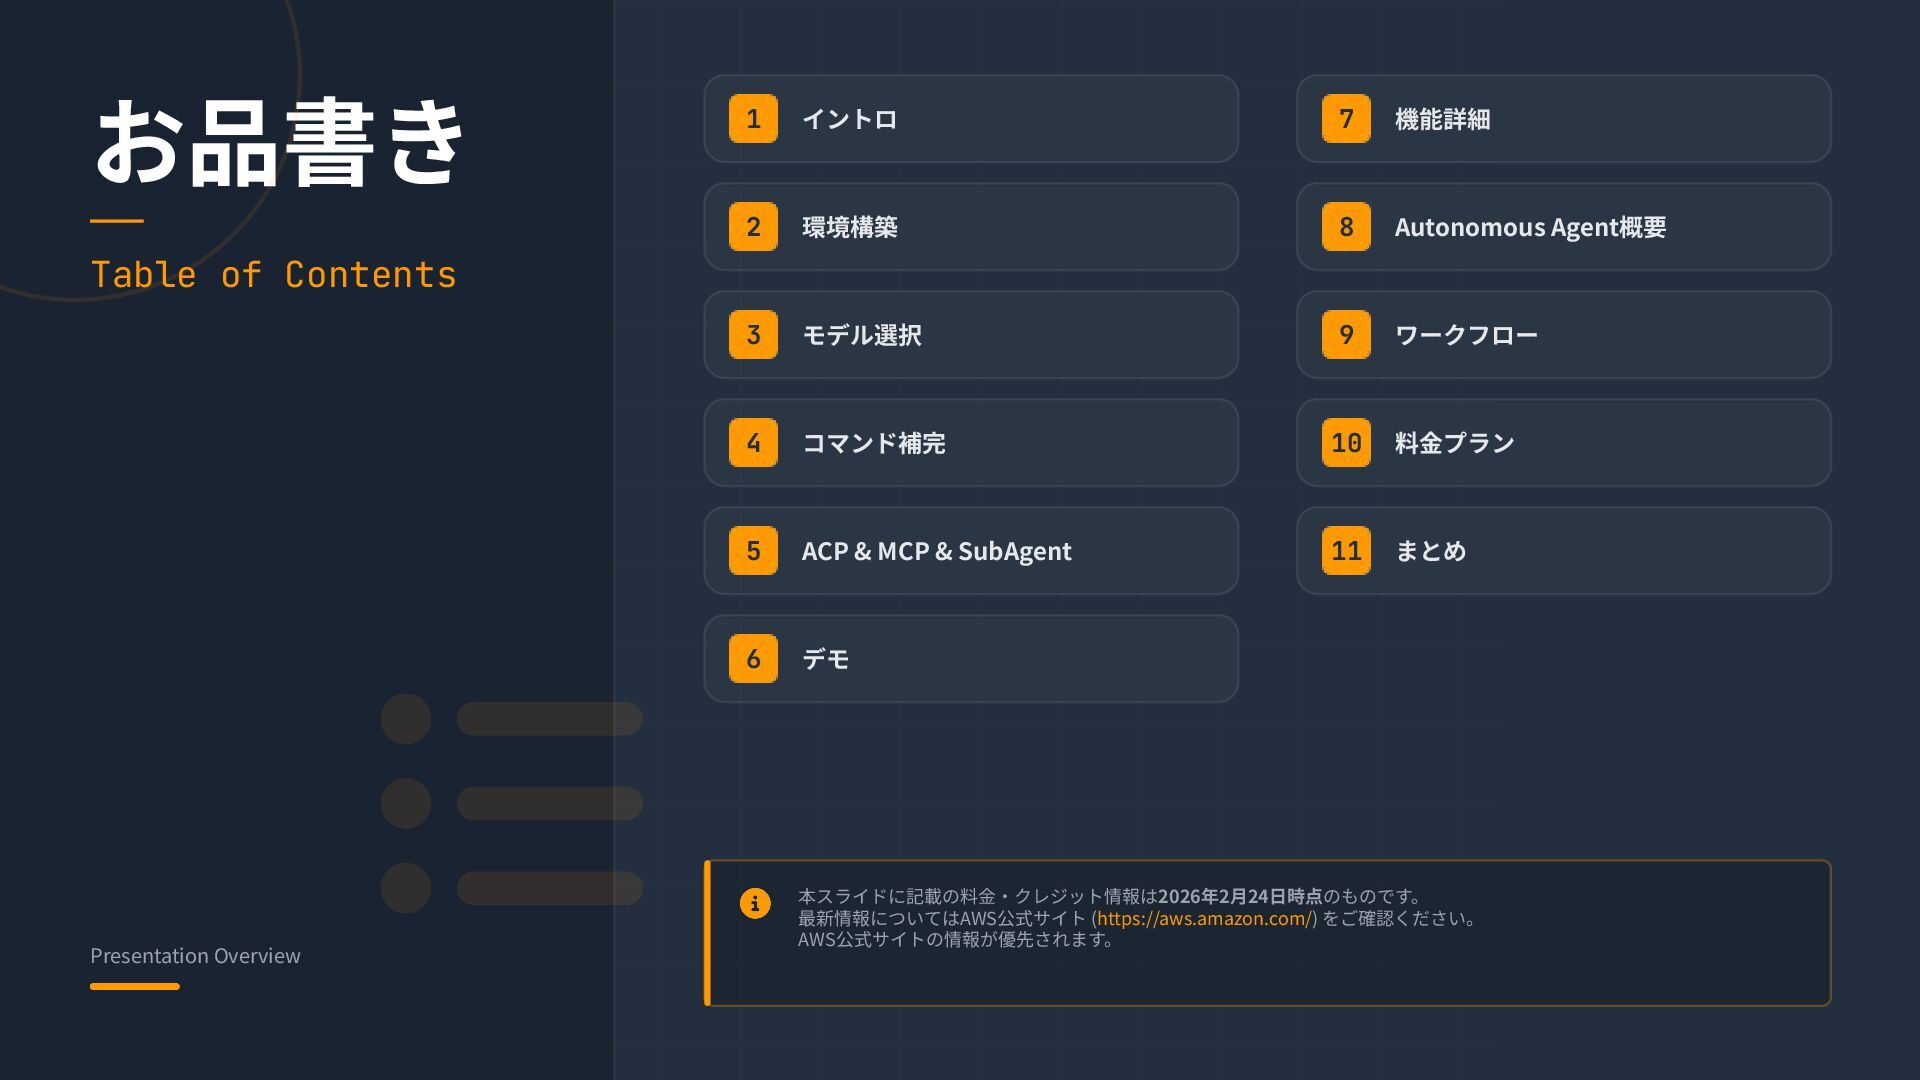Select the イントロ agenda item
This screenshot has width=1920, height=1080.
[x=849, y=119]
